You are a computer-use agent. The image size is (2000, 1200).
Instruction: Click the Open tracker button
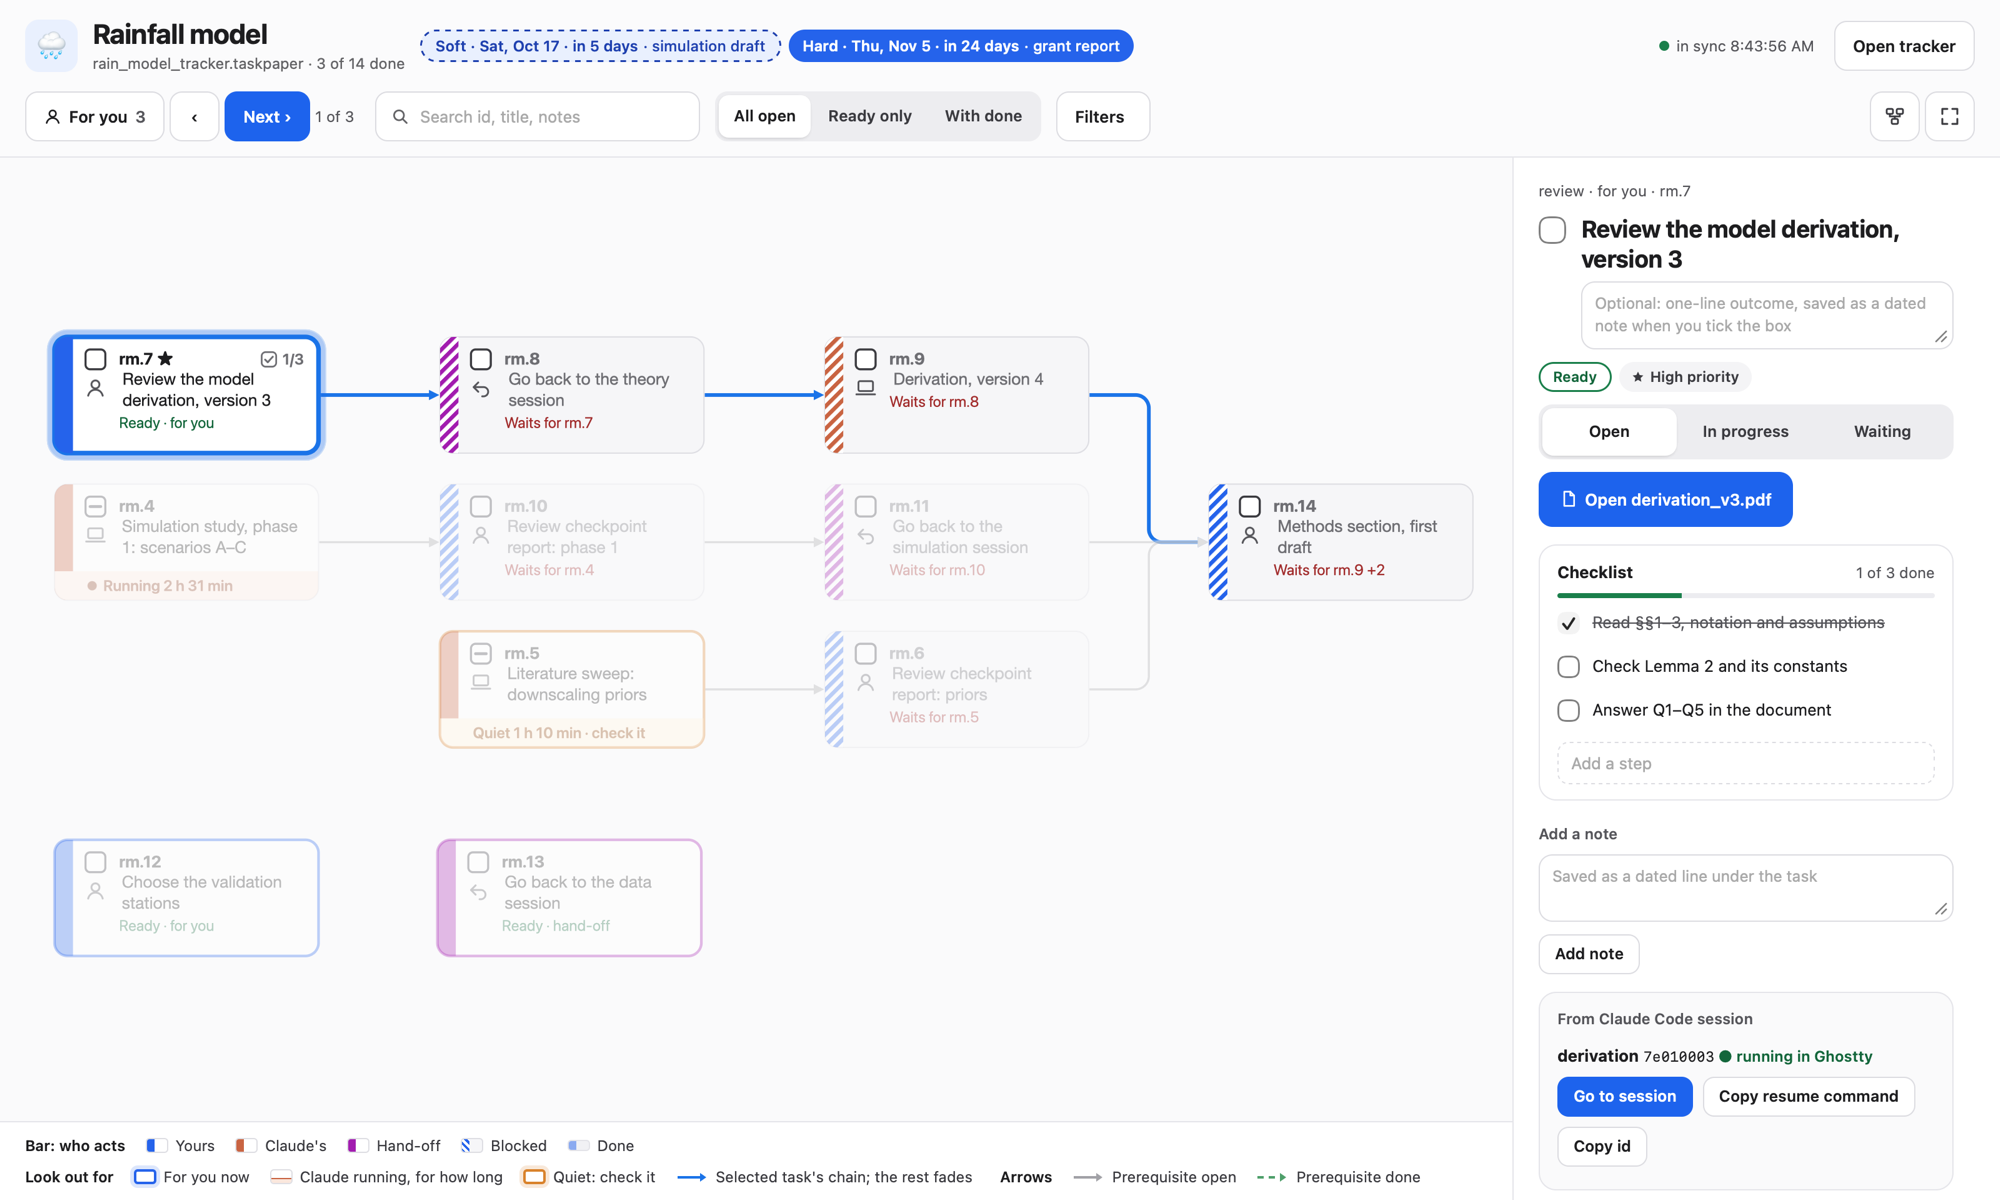coord(1904,46)
